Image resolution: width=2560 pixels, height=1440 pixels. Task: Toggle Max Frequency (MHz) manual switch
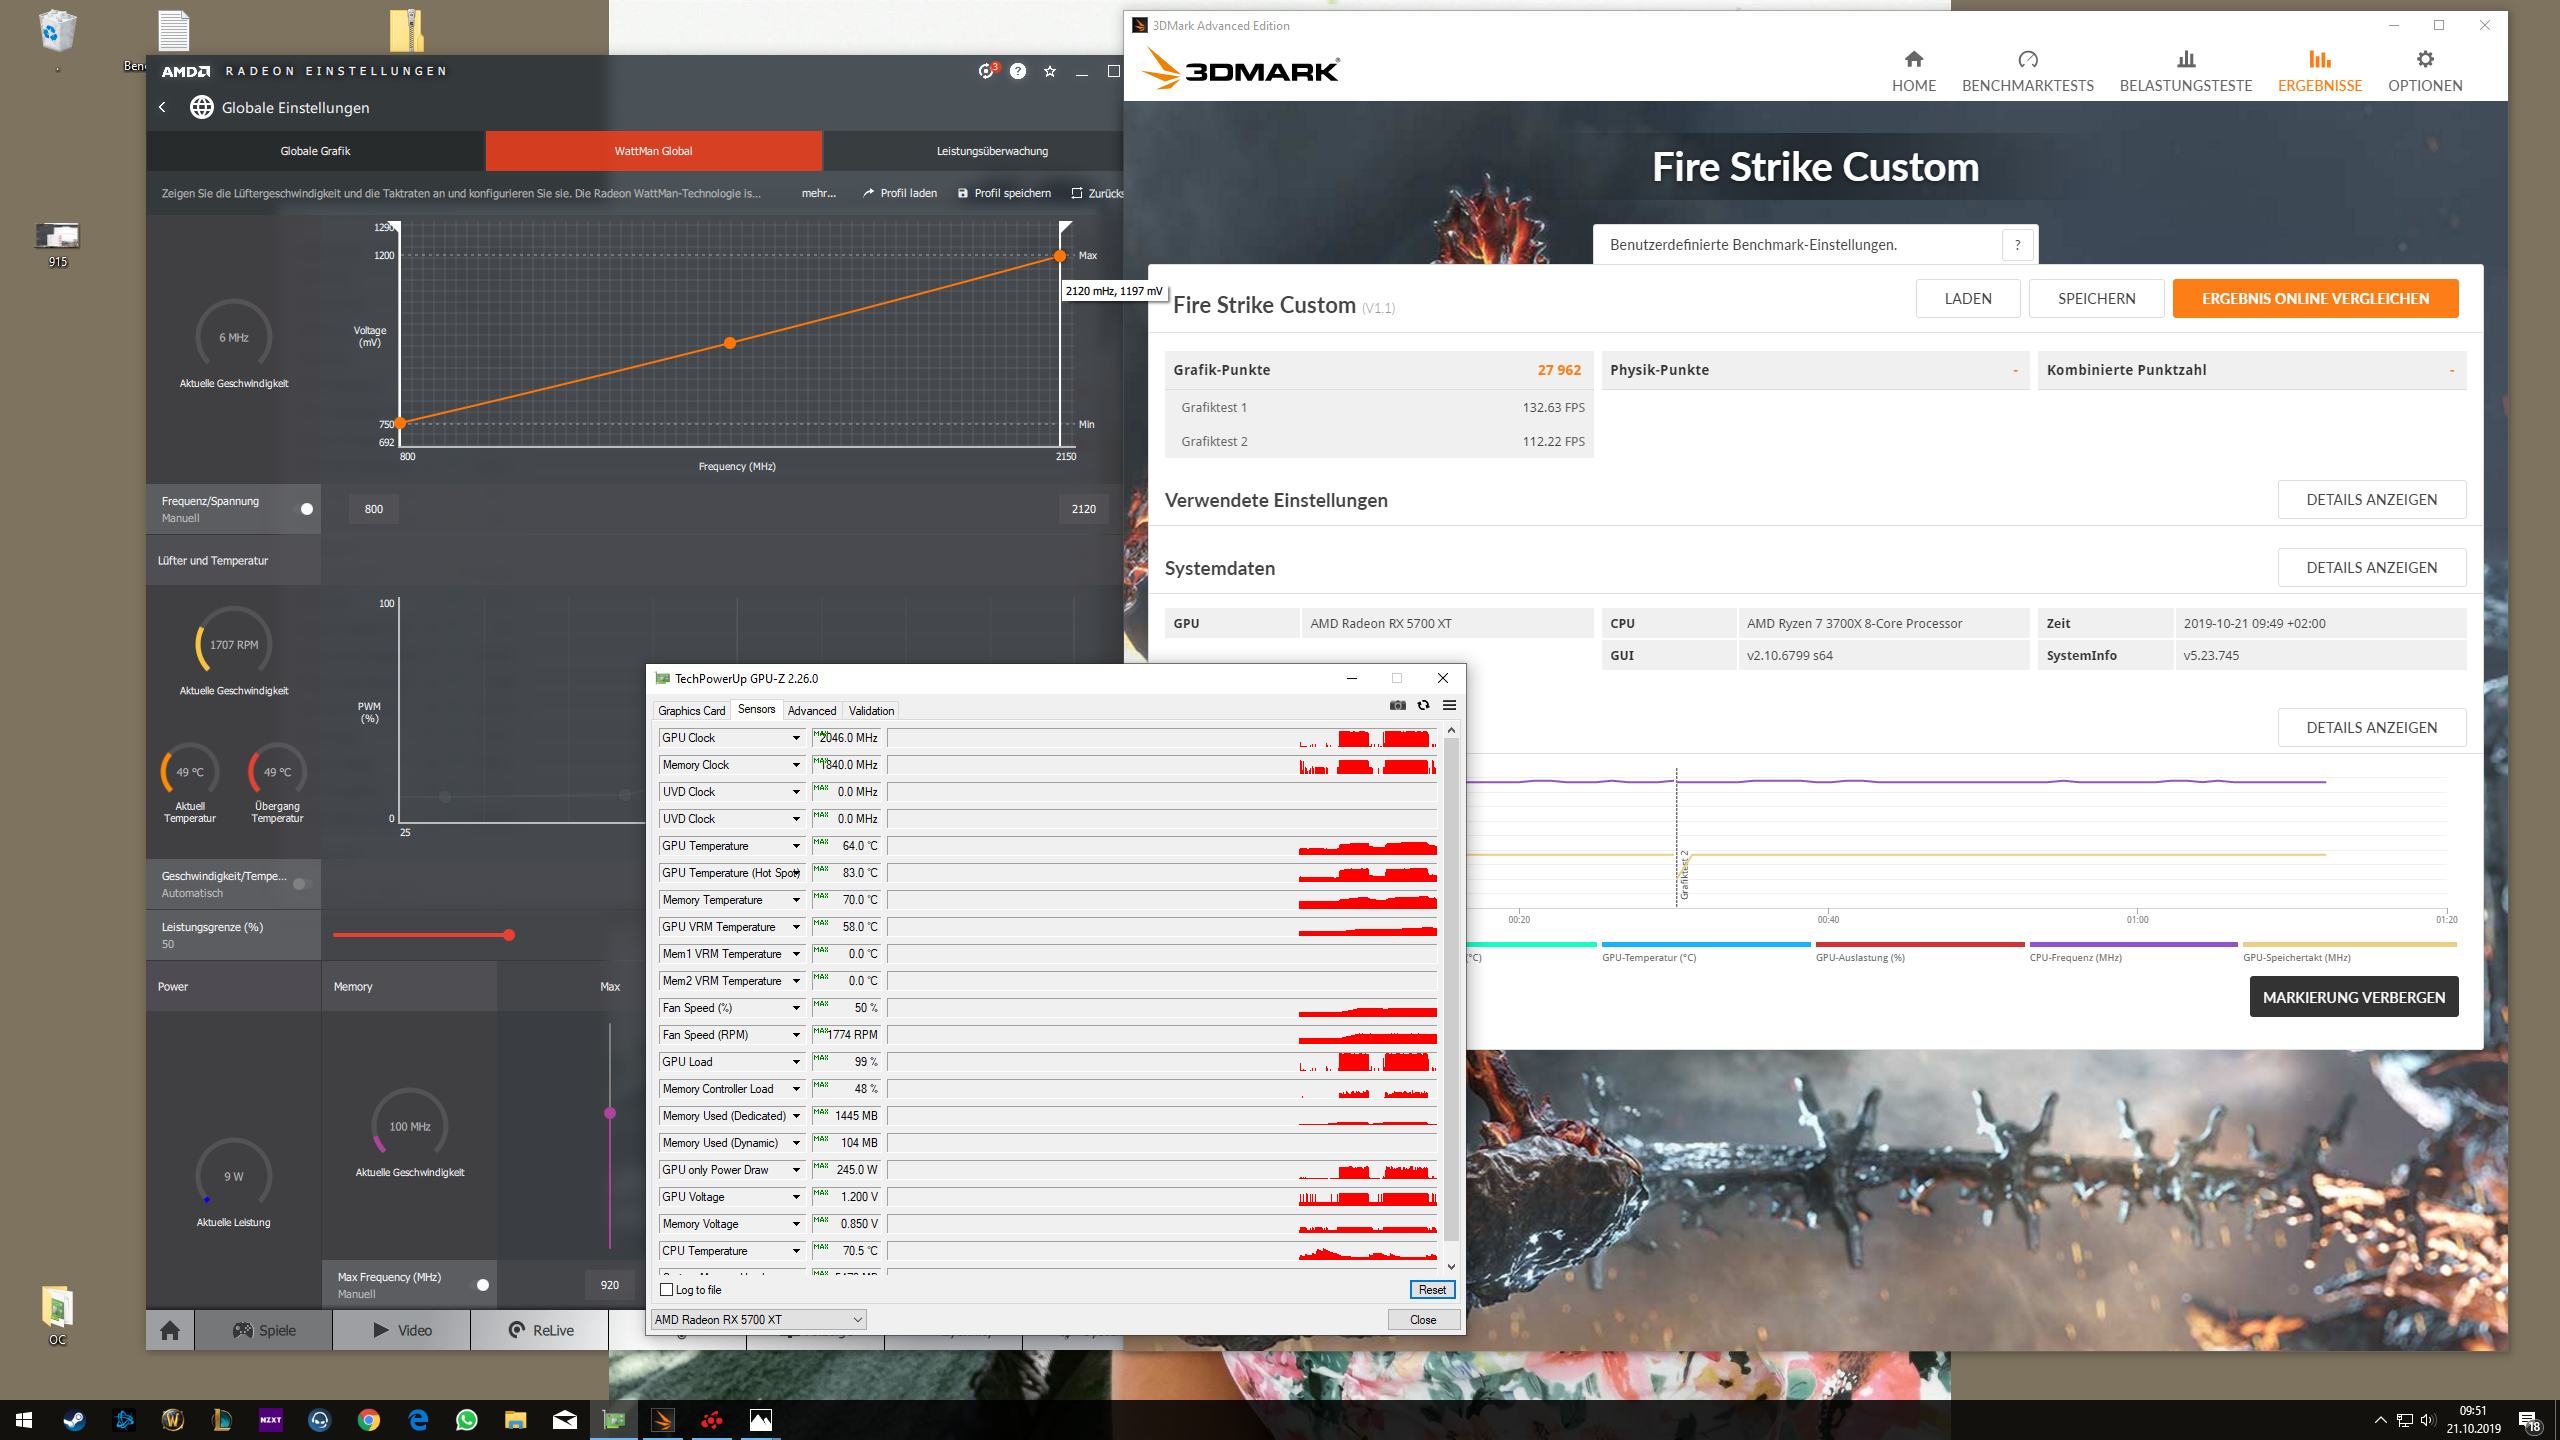pos(479,1285)
